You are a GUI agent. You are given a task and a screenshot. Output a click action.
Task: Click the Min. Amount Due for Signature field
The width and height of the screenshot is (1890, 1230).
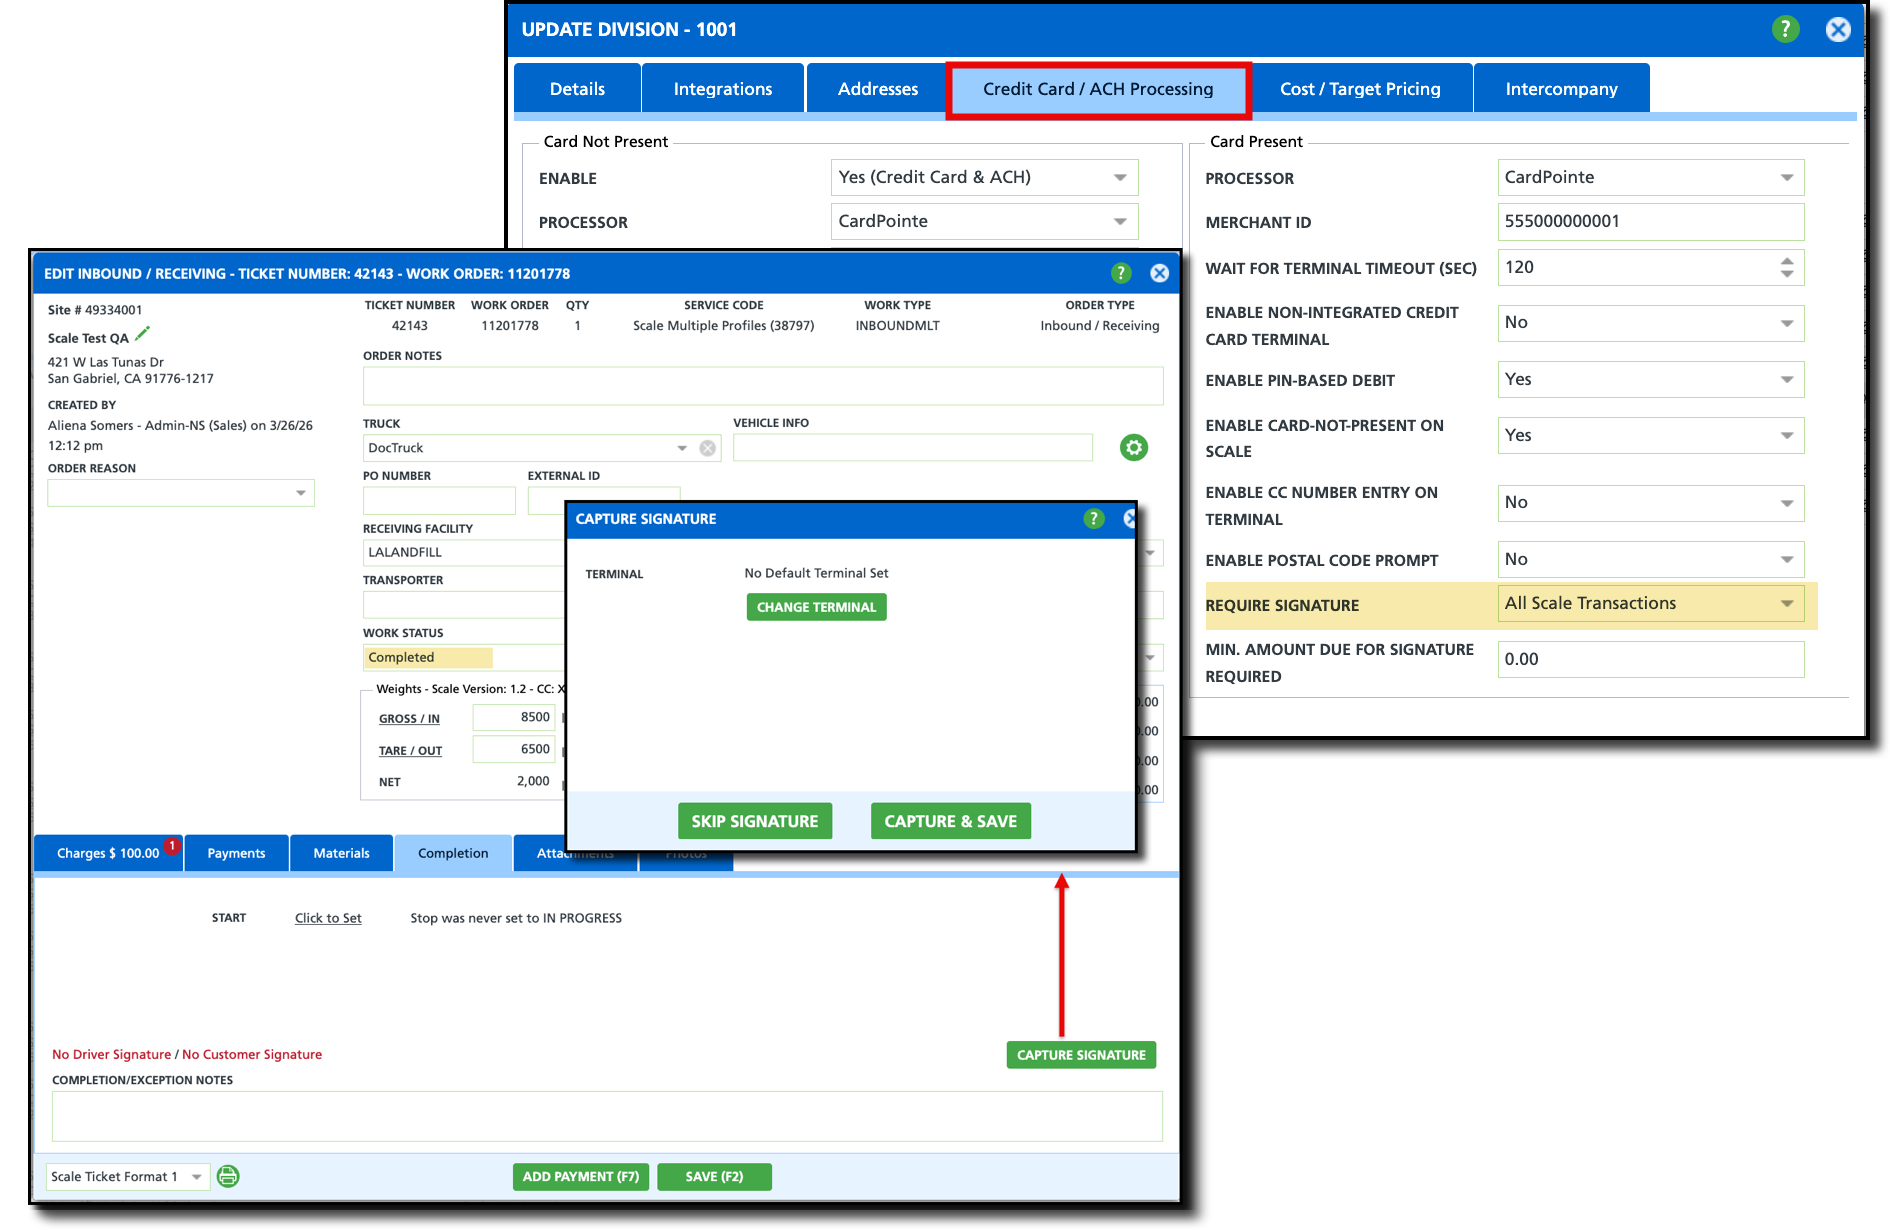click(1650, 659)
